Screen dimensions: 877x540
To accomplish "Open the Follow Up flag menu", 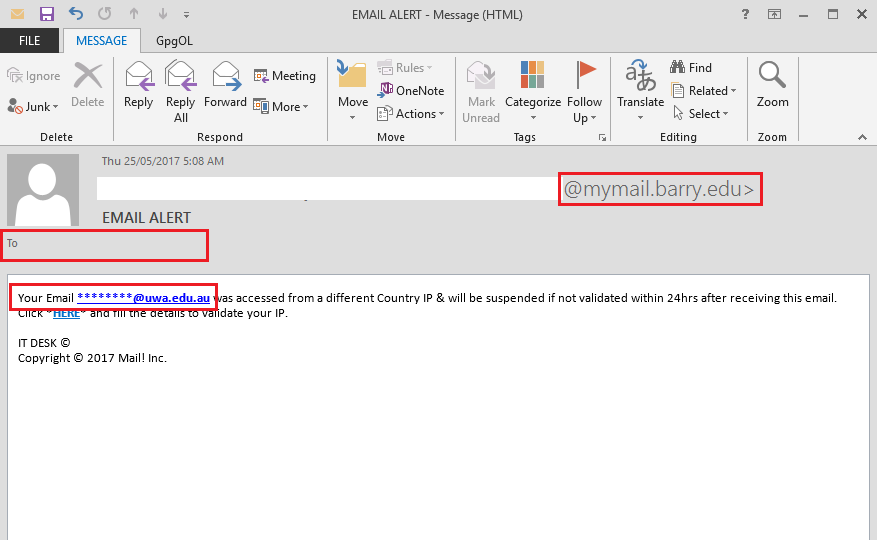I will (x=584, y=90).
